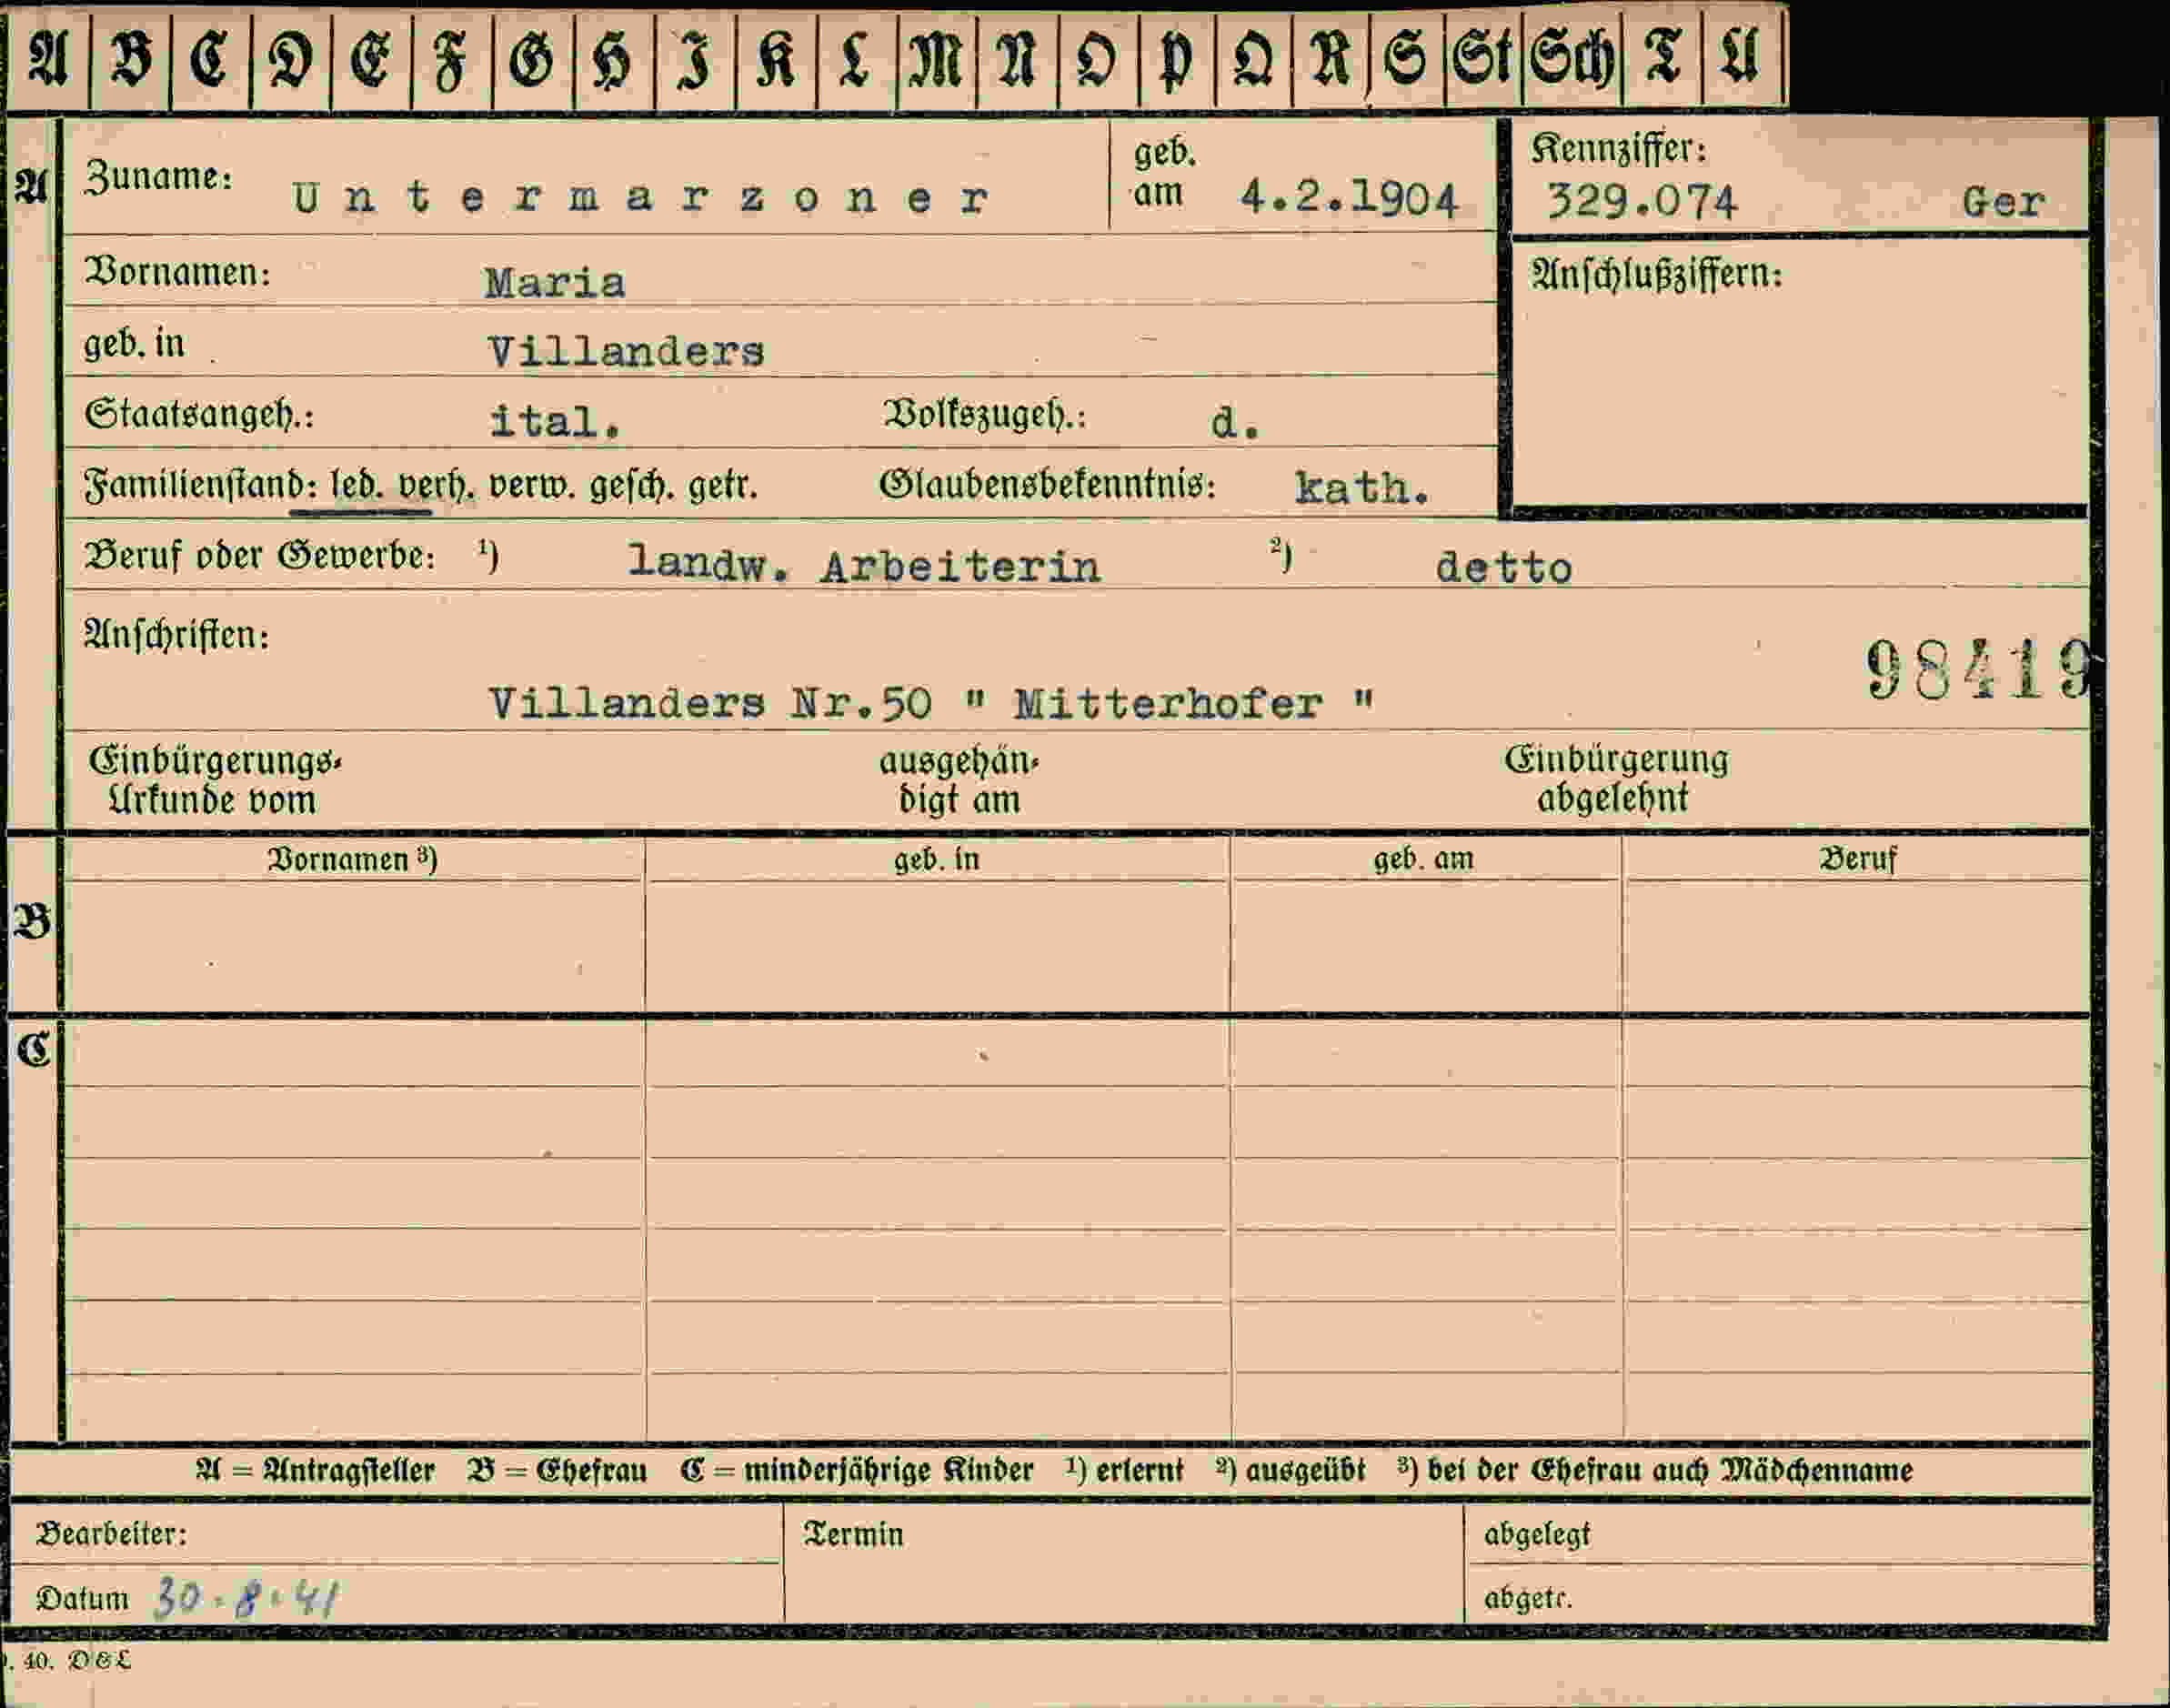This screenshot has width=2170, height=1708.
Task: Click the 'Anschriften:' label
Action: (176, 635)
